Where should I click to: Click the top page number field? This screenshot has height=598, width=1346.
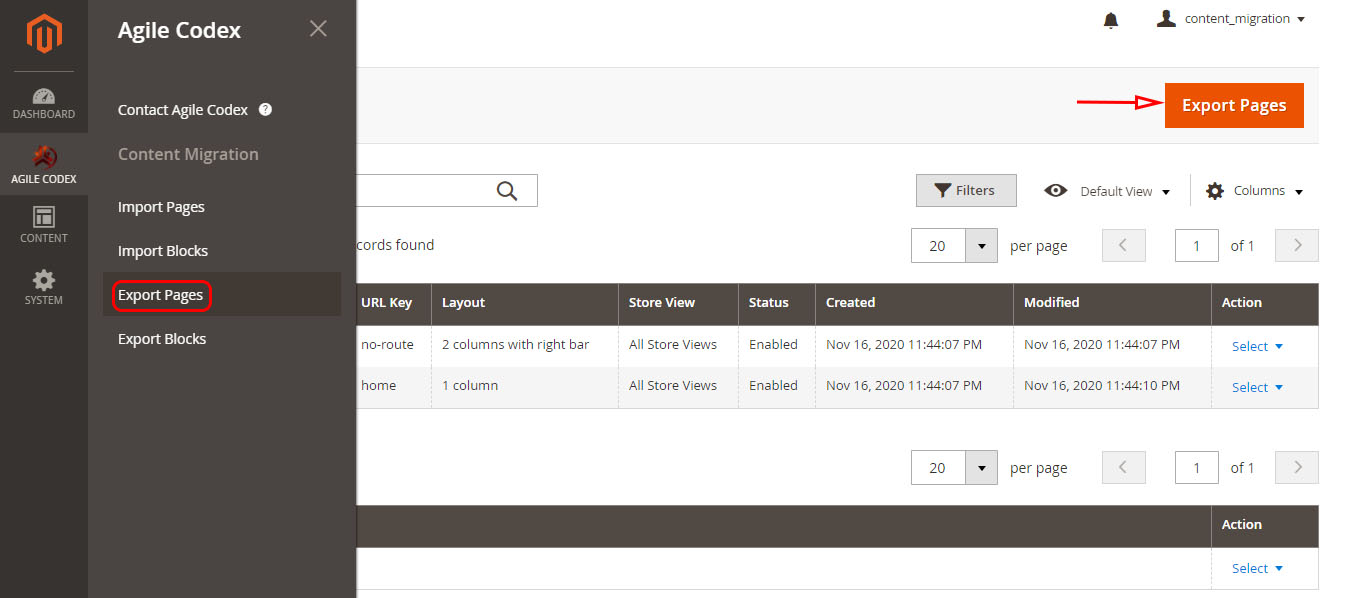point(1197,246)
